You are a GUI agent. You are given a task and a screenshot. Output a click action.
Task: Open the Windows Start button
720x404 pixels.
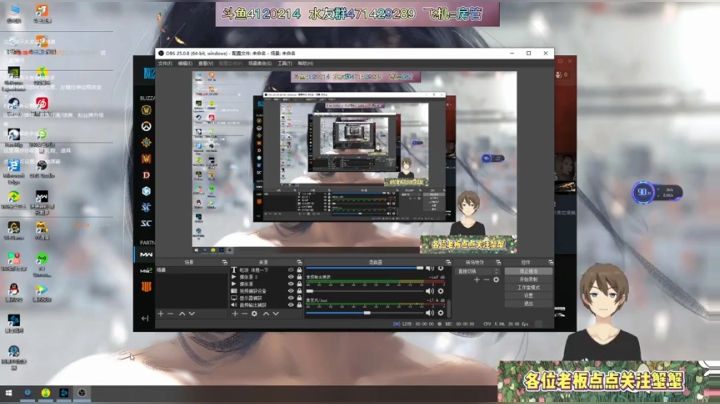(x=8, y=393)
